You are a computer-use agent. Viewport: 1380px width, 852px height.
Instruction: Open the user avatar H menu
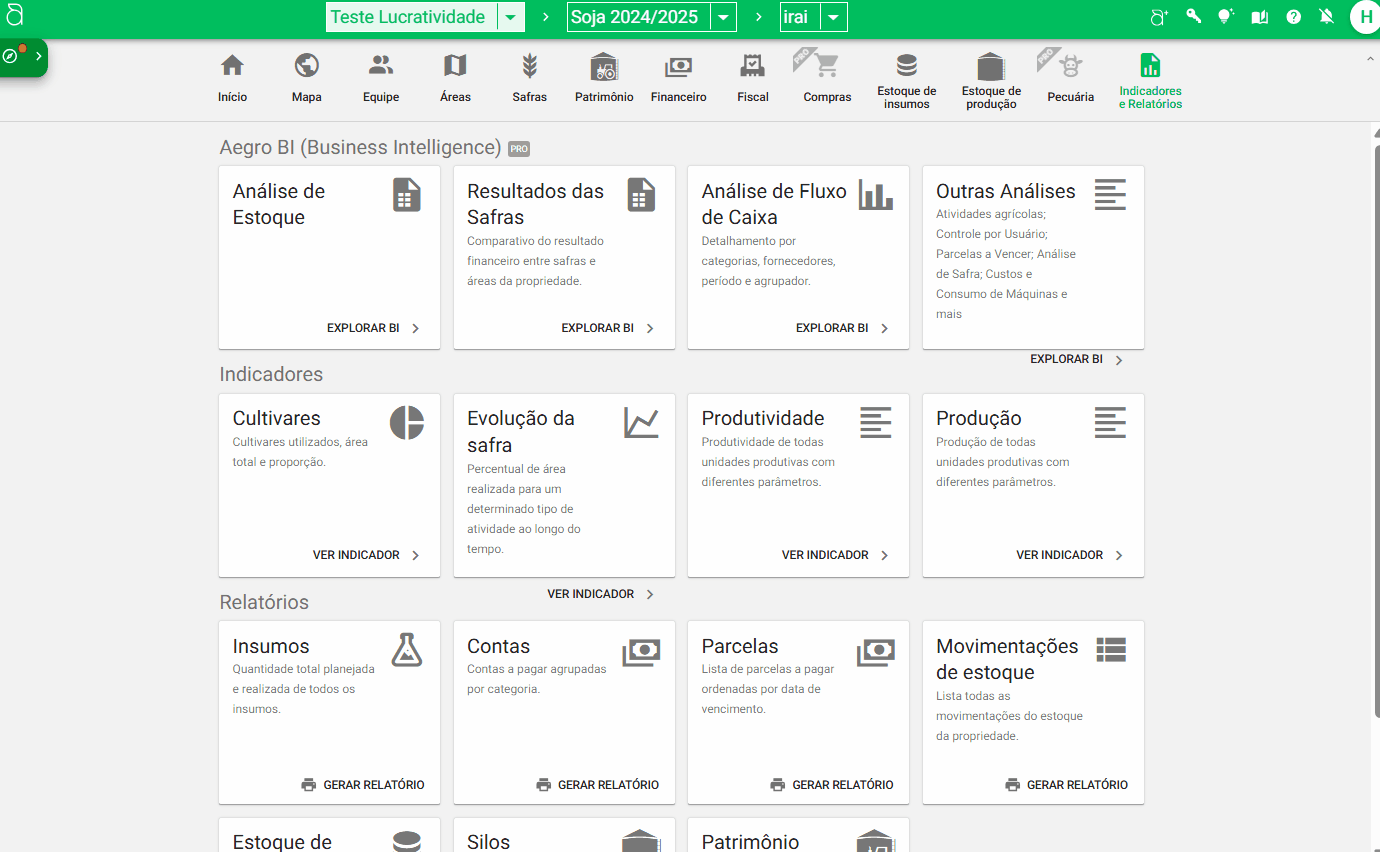[1365, 17]
